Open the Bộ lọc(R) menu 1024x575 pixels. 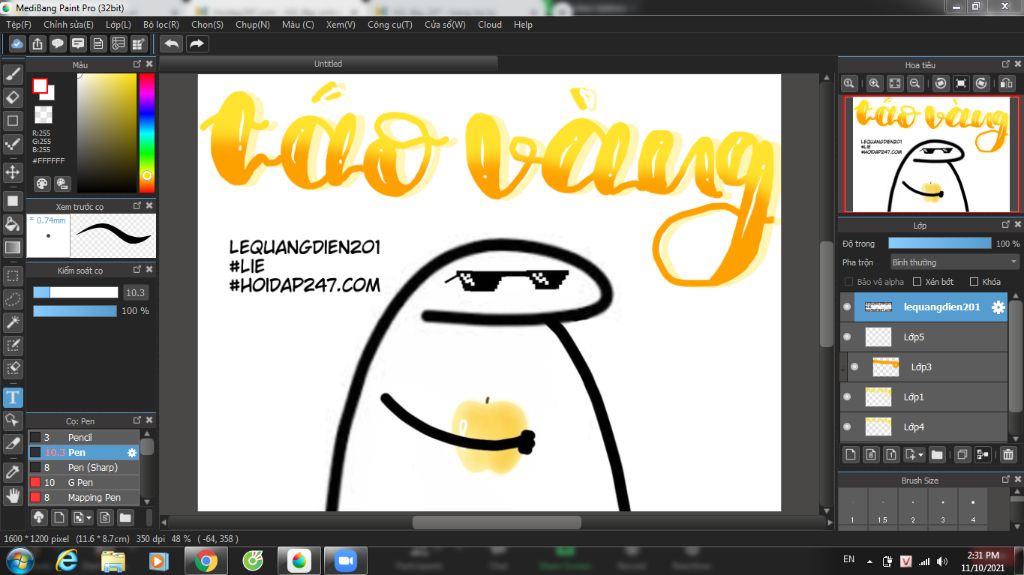tap(161, 24)
